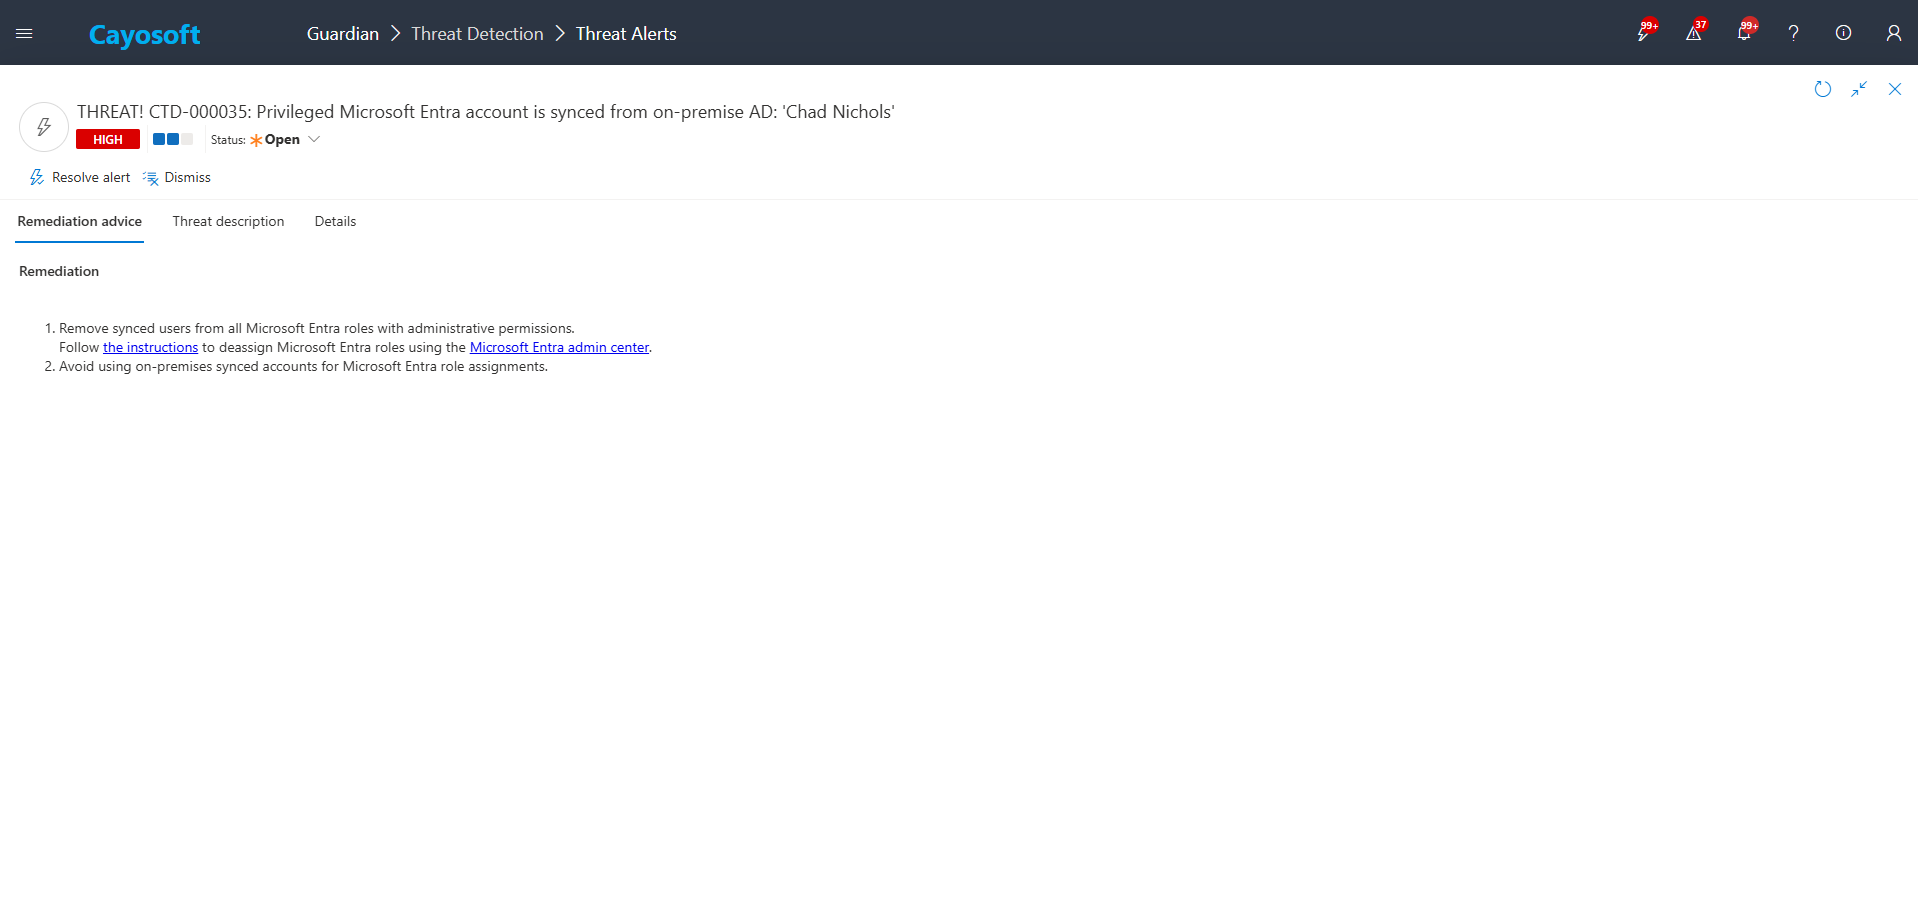Click the Resolve alert button

pos(80,177)
